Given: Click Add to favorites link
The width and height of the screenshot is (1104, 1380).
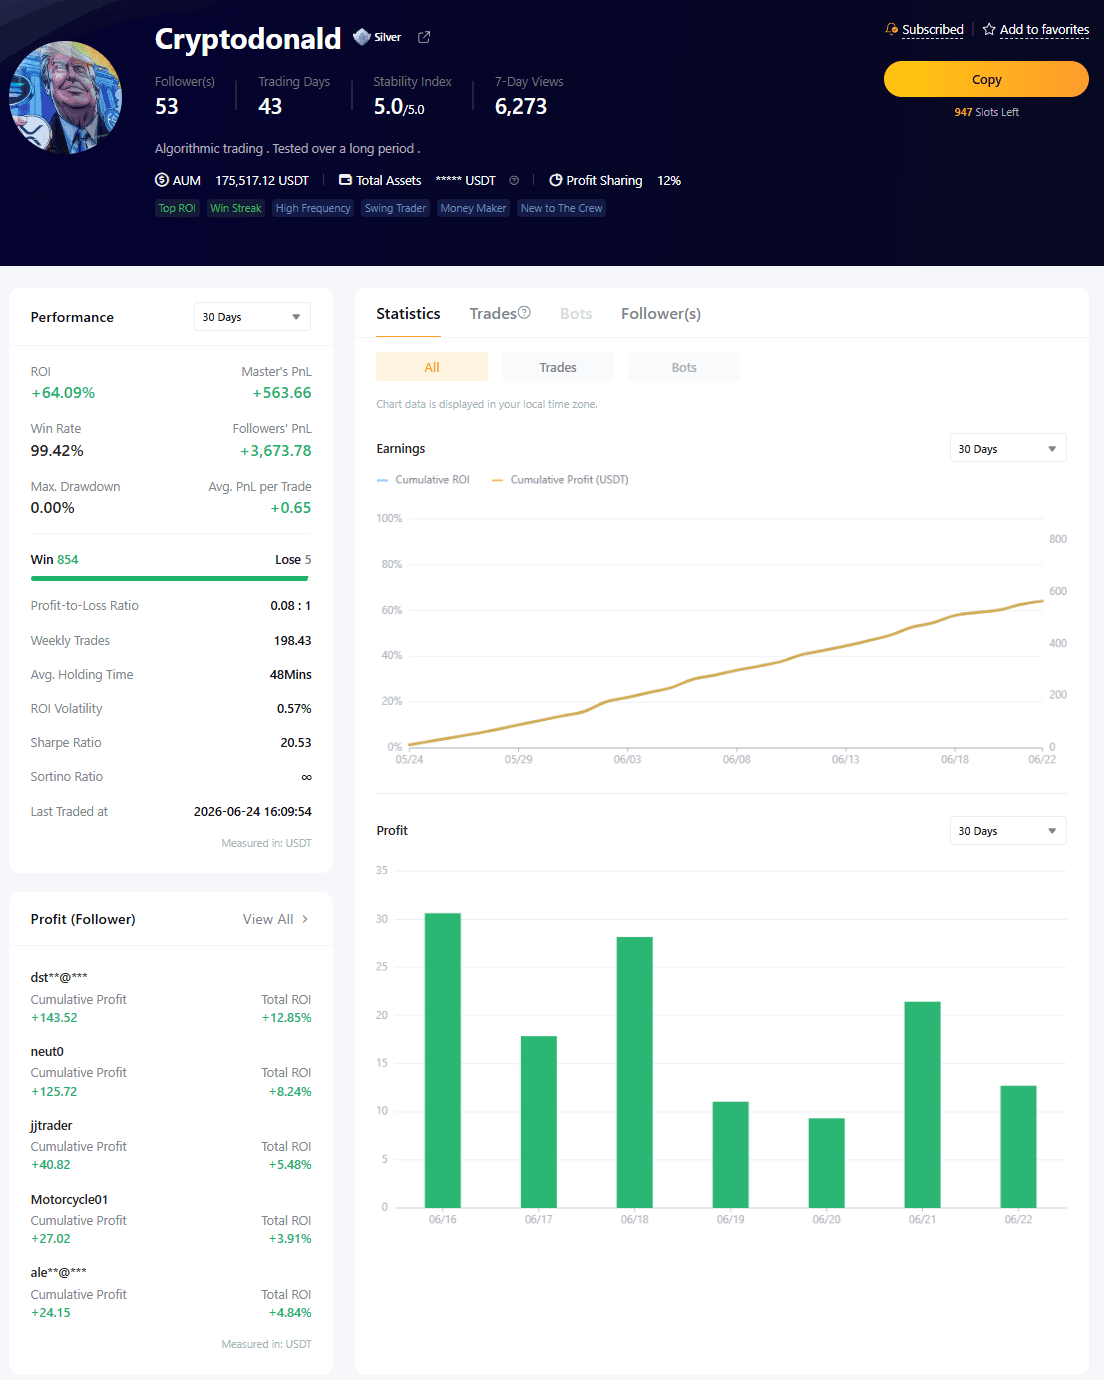Looking at the screenshot, I should [x=1044, y=29].
